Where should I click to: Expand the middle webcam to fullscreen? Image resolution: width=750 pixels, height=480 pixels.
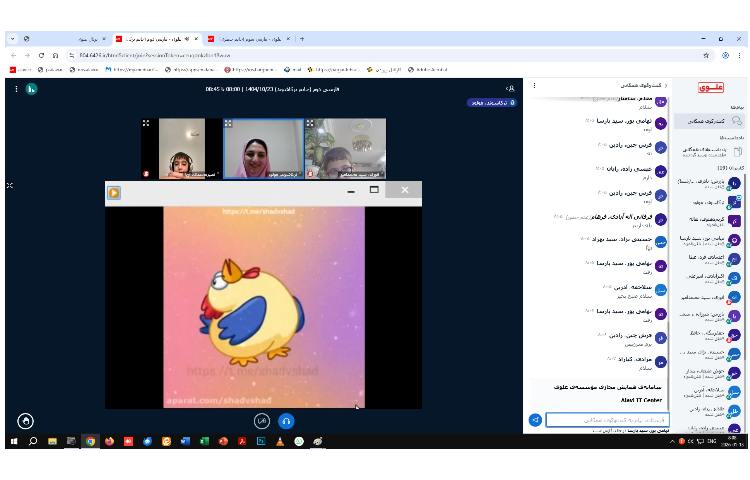(228, 124)
